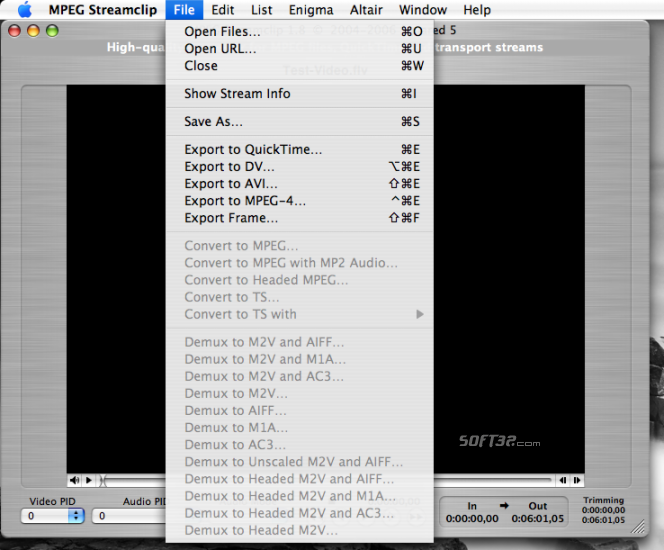Click the Video PID stepper arrows
The height and width of the screenshot is (550, 664).
76,516
